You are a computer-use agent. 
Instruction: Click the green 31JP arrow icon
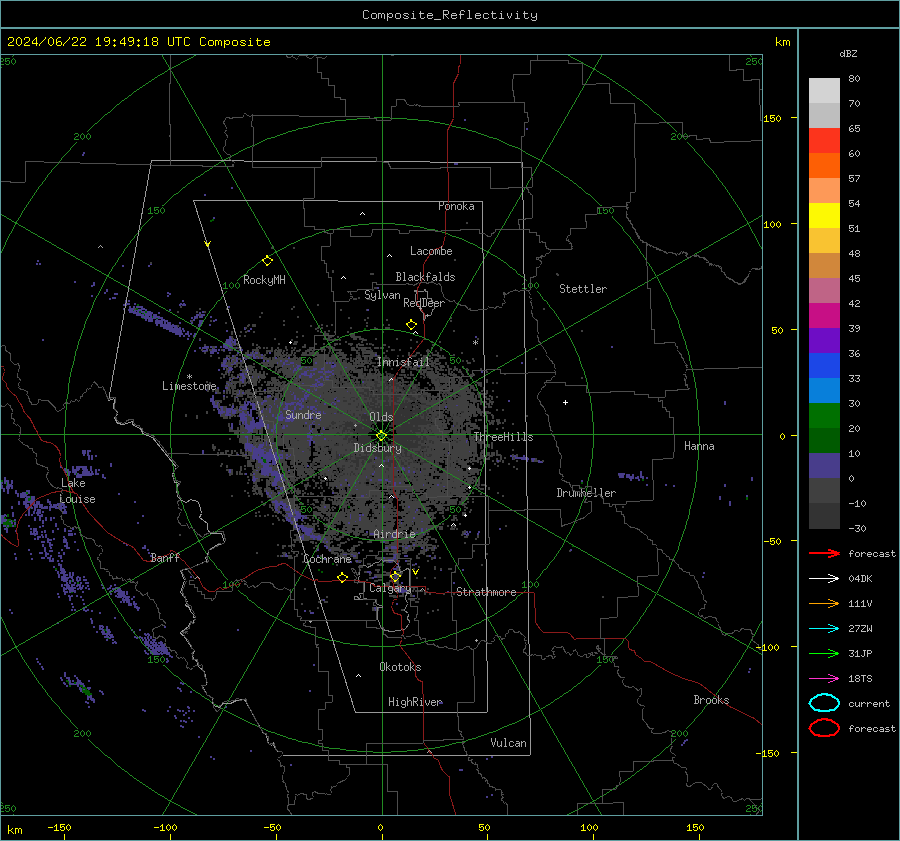824,653
